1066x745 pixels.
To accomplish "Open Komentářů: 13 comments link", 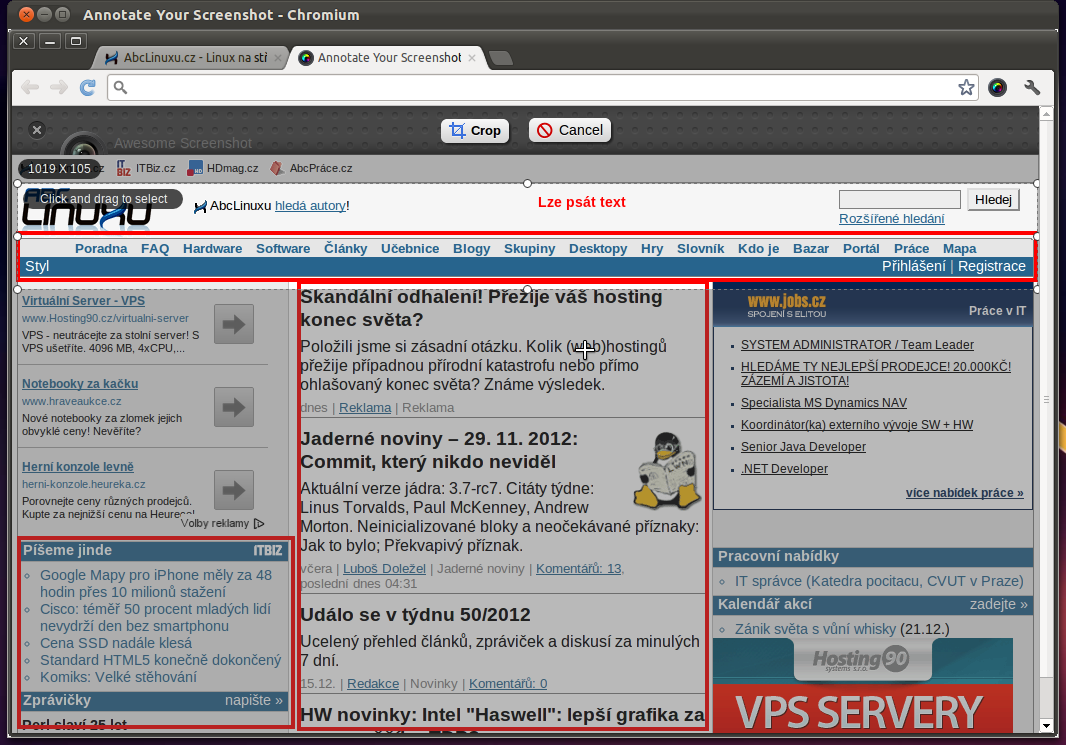I will coord(579,568).
